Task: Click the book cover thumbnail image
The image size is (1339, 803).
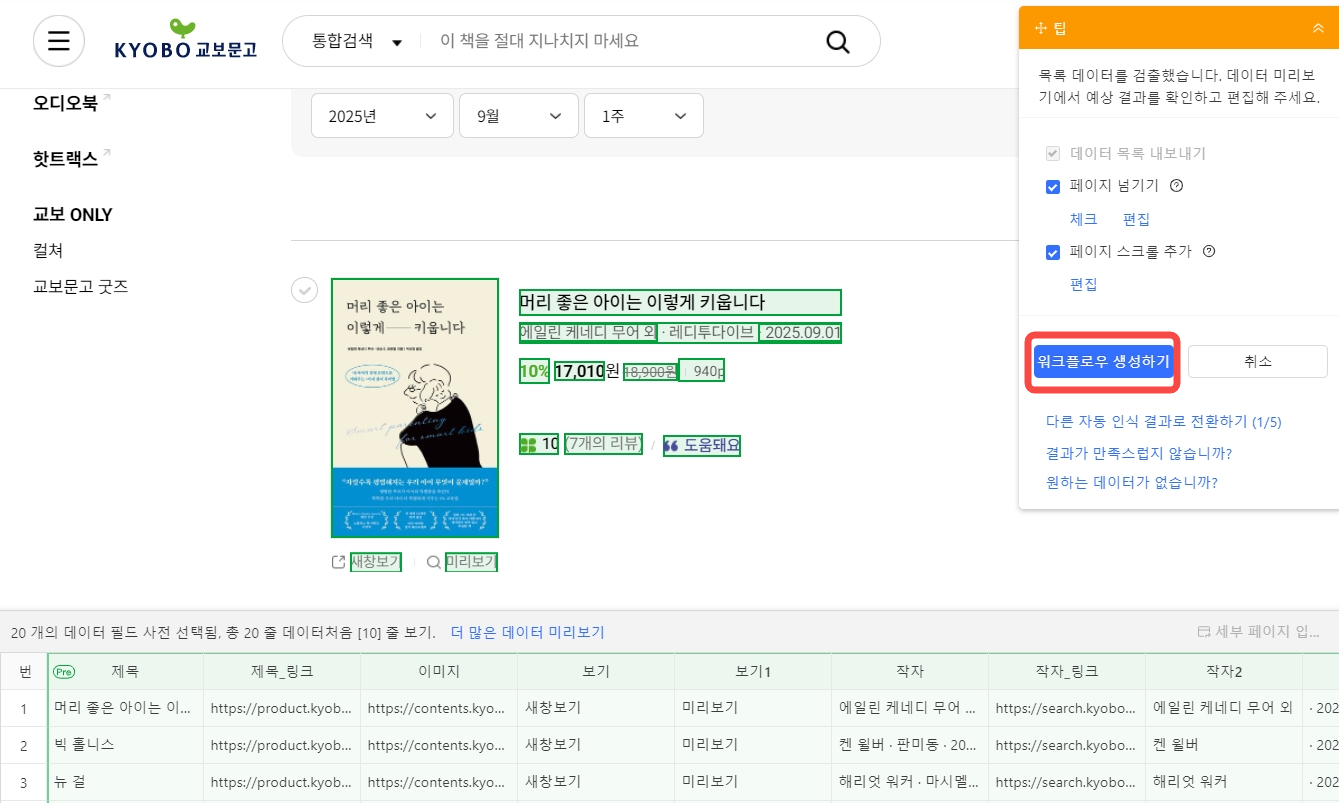Action: pos(414,408)
